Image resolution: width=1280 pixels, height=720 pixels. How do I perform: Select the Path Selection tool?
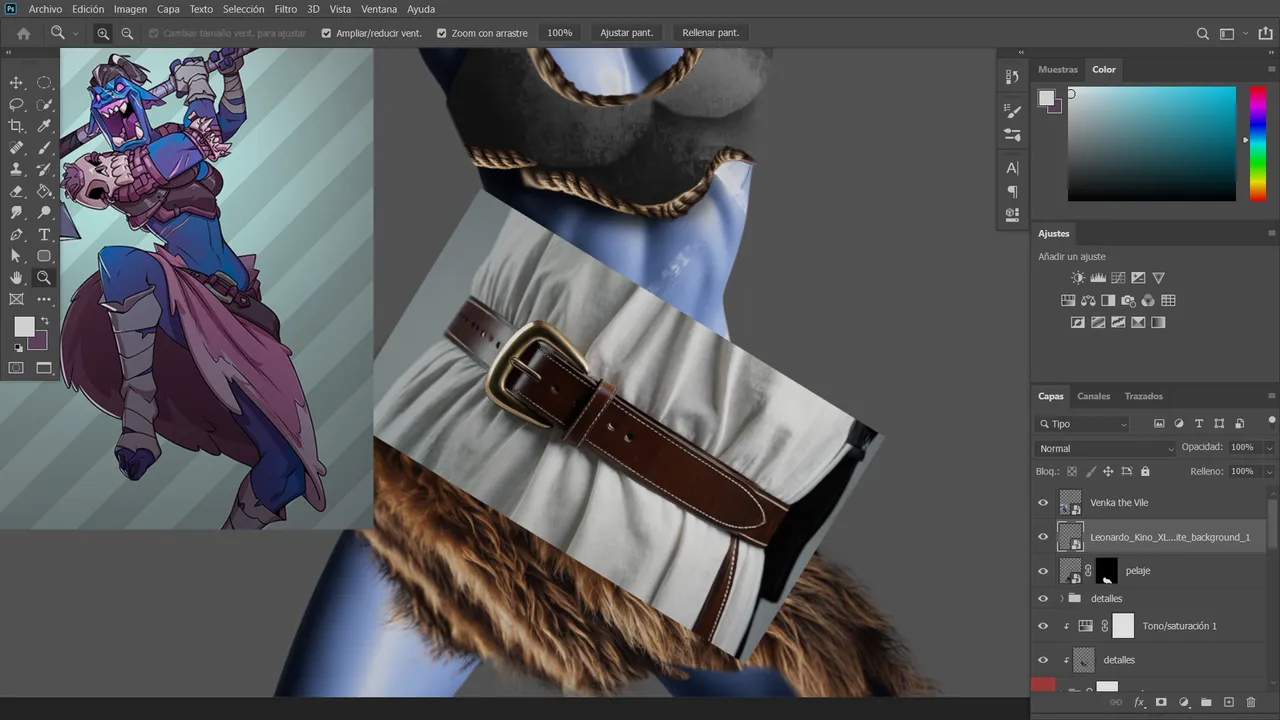[16, 256]
